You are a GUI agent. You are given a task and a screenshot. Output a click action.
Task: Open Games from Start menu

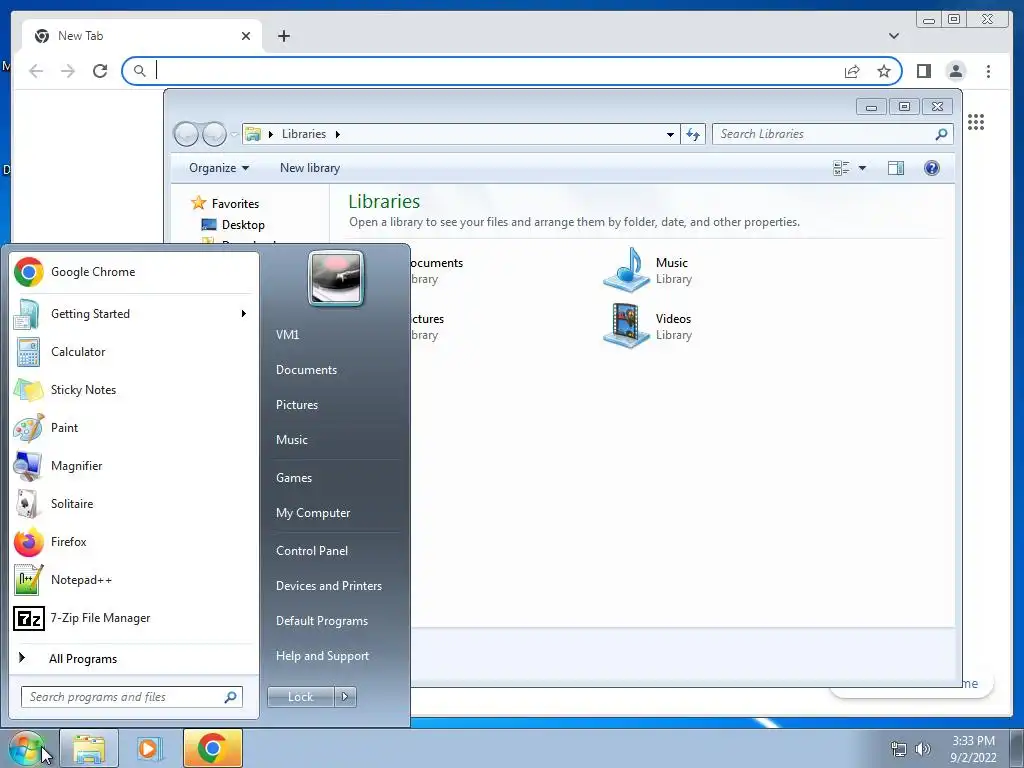tap(294, 478)
